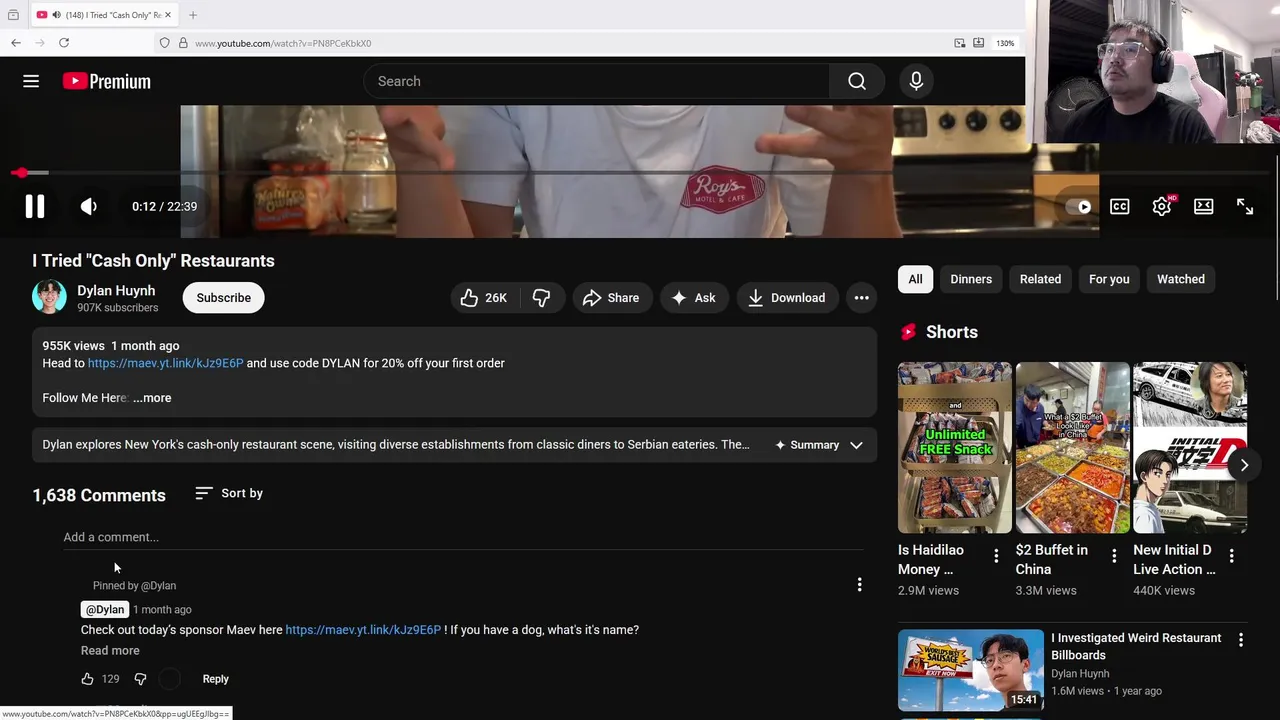Reload the browser page

click(x=64, y=43)
